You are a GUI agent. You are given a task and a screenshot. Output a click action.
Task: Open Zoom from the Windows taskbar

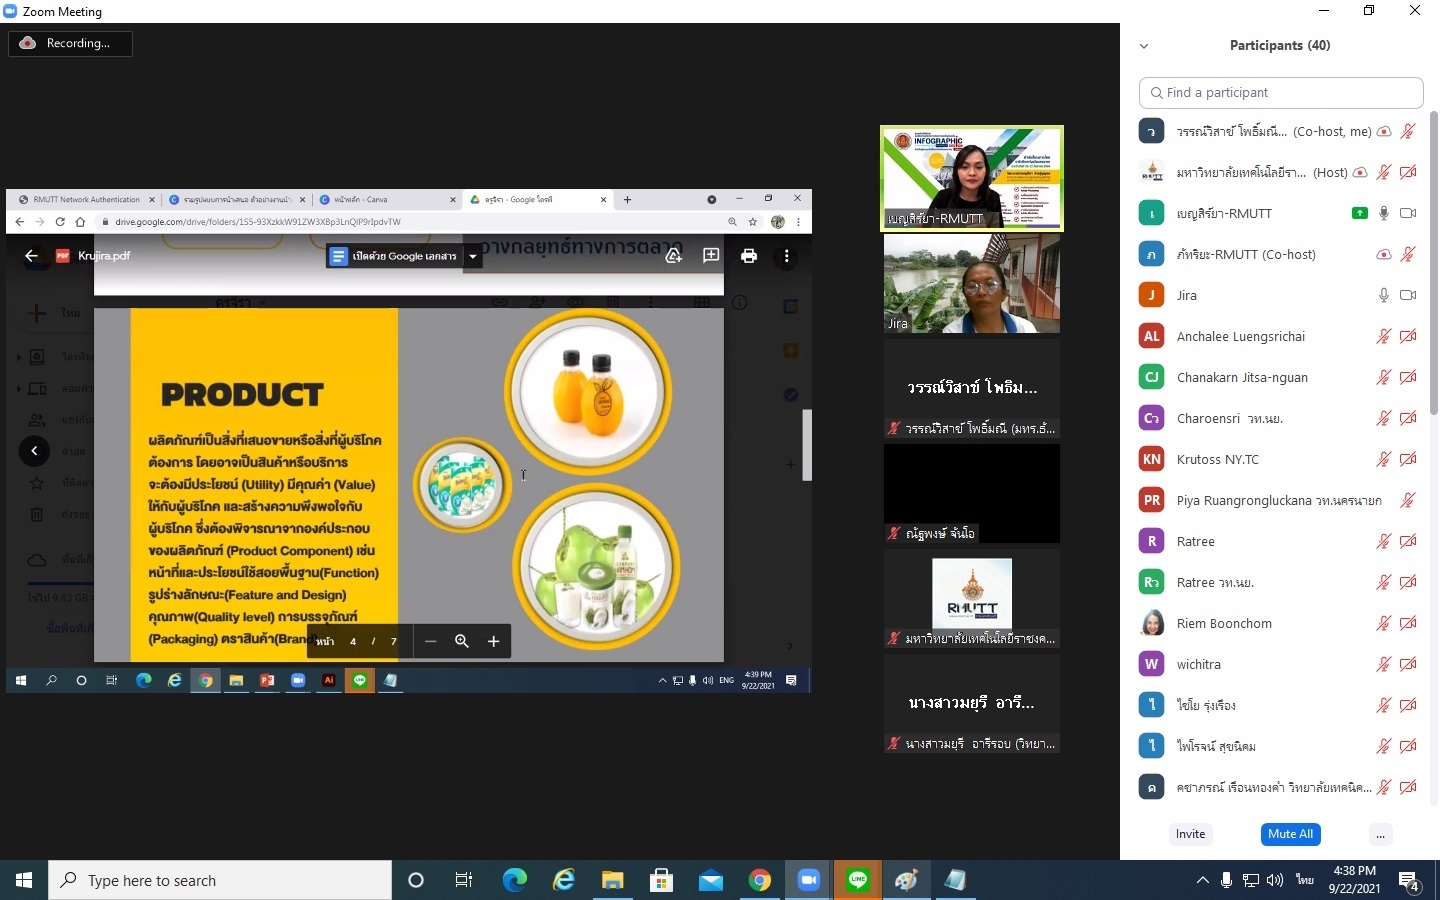[x=808, y=880]
